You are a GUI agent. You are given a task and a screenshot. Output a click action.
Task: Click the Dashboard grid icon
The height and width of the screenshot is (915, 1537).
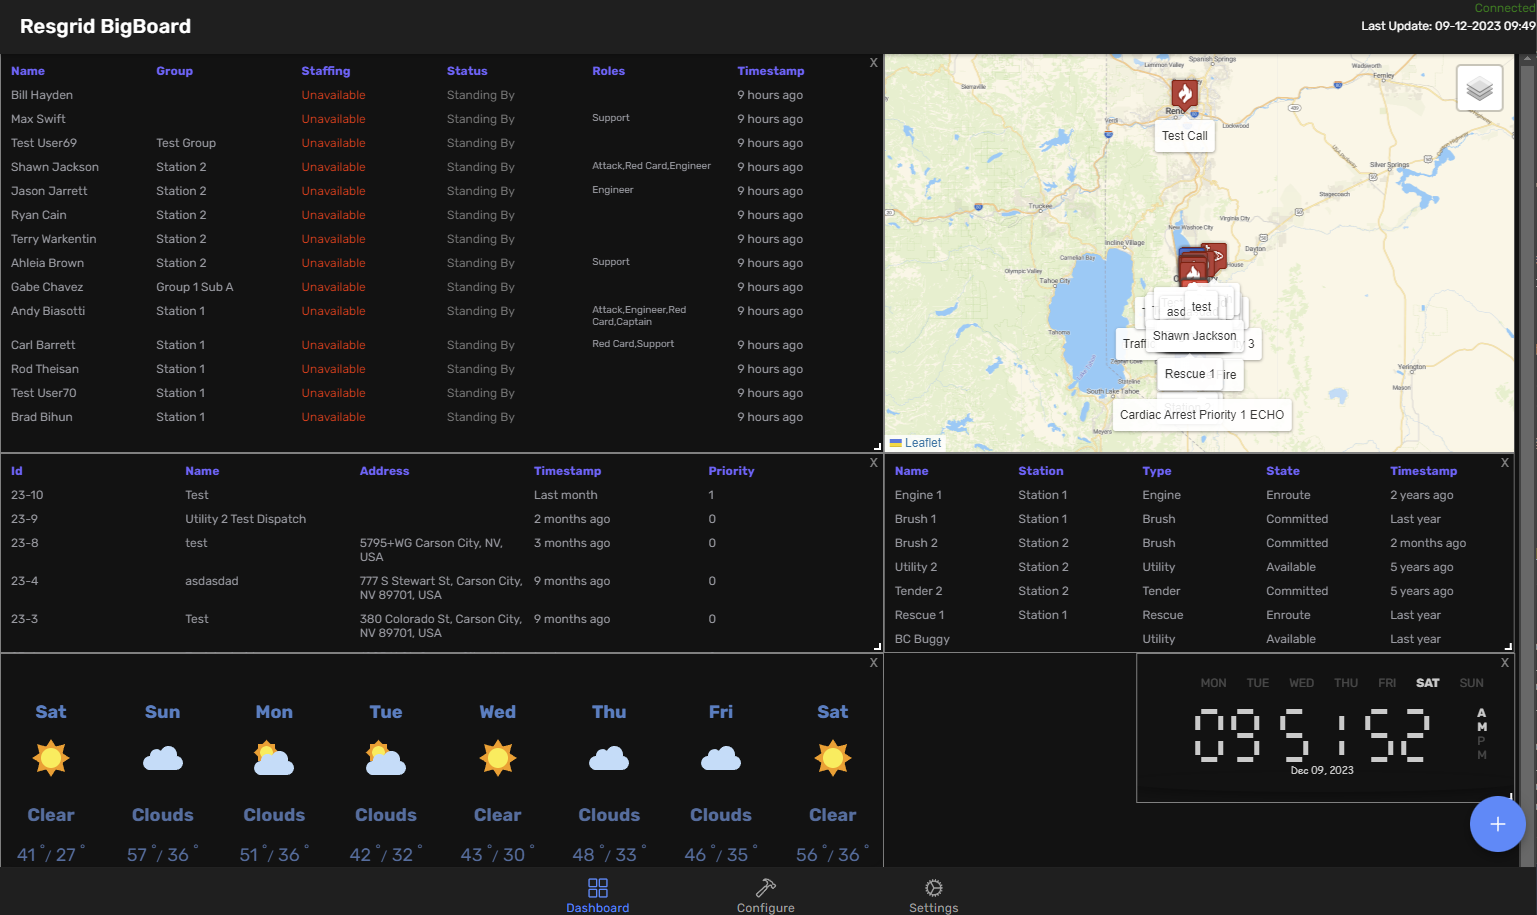(x=598, y=887)
